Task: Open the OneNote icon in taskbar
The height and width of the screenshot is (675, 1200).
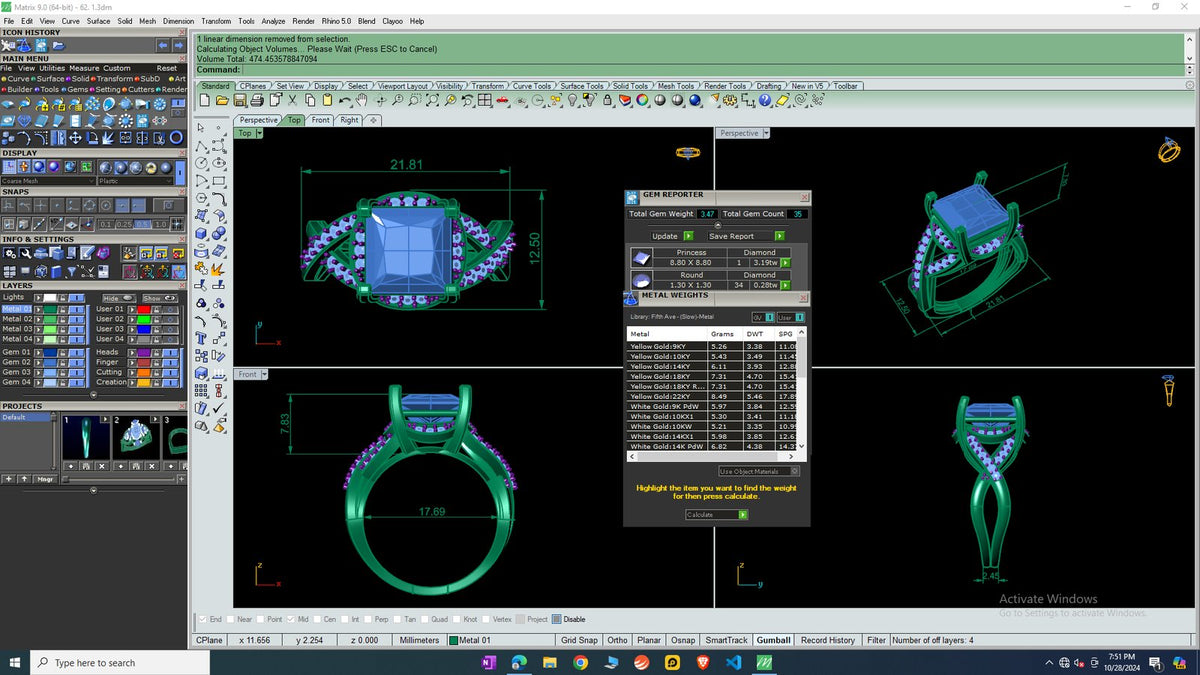Action: 488,662
